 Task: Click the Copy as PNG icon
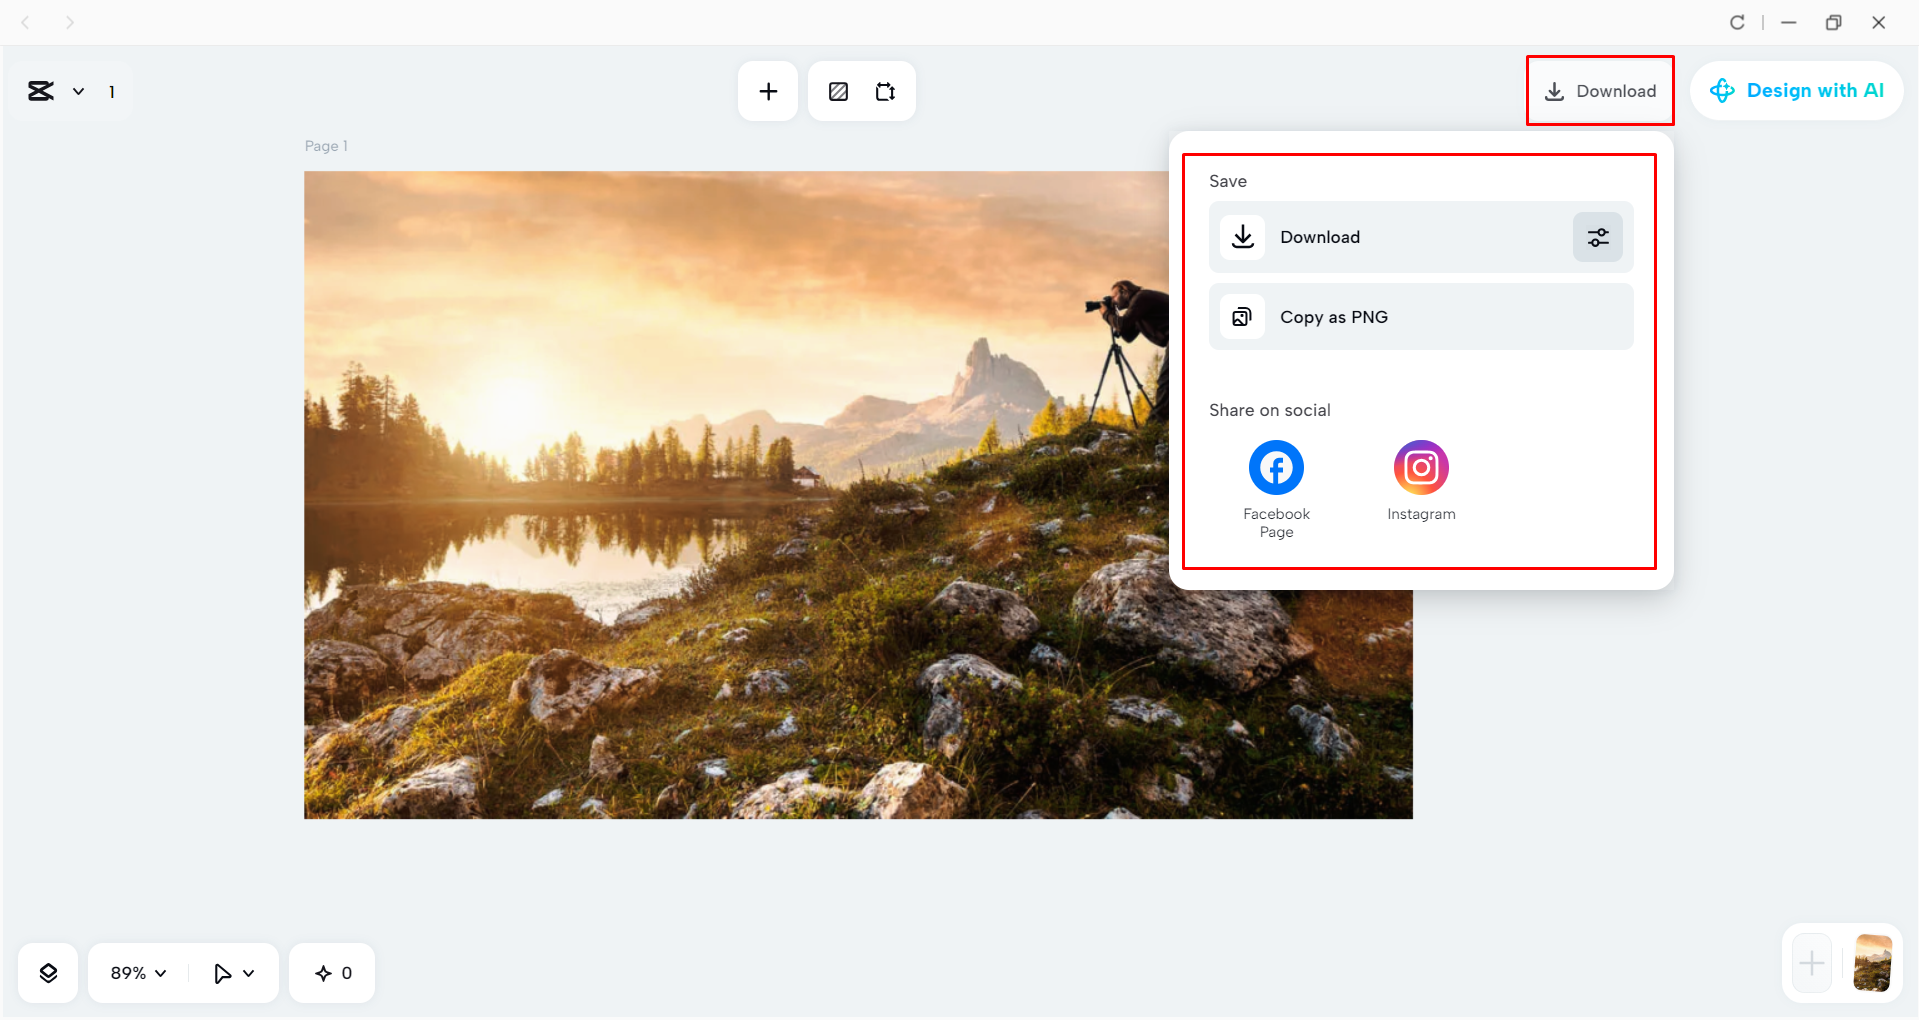pos(1242,316)
